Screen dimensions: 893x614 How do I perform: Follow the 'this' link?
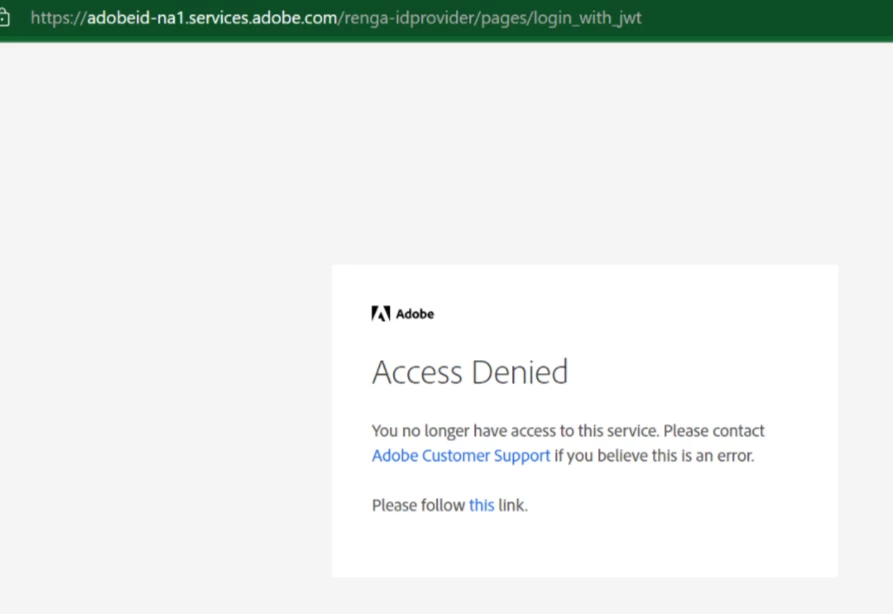click(481, 505)
